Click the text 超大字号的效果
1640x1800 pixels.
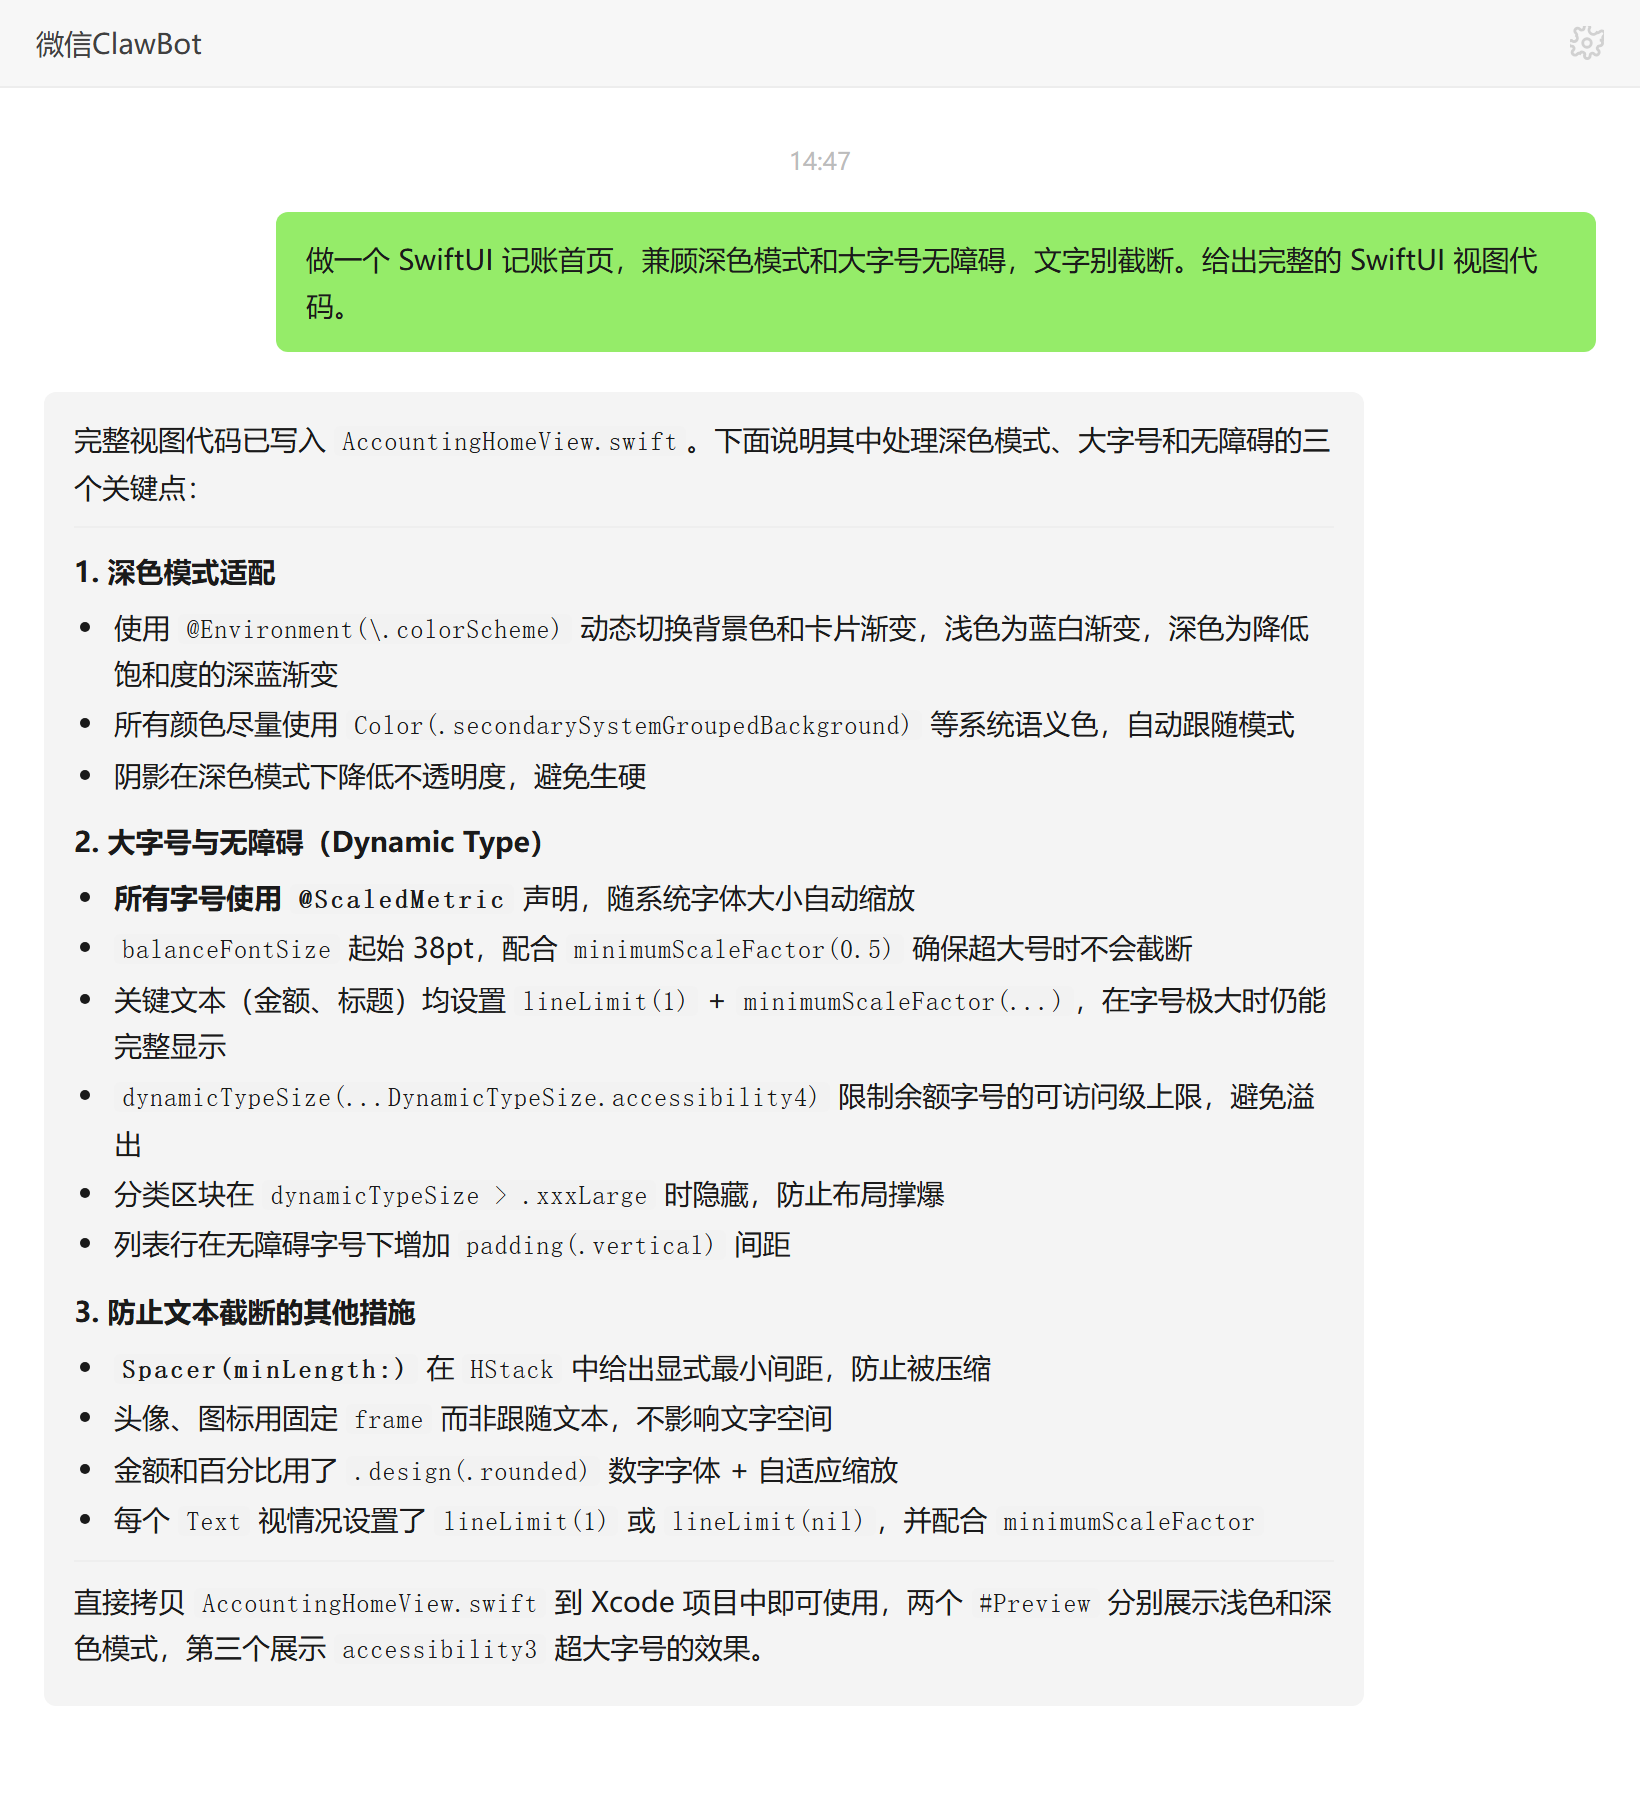click(x=652, y=1649)
